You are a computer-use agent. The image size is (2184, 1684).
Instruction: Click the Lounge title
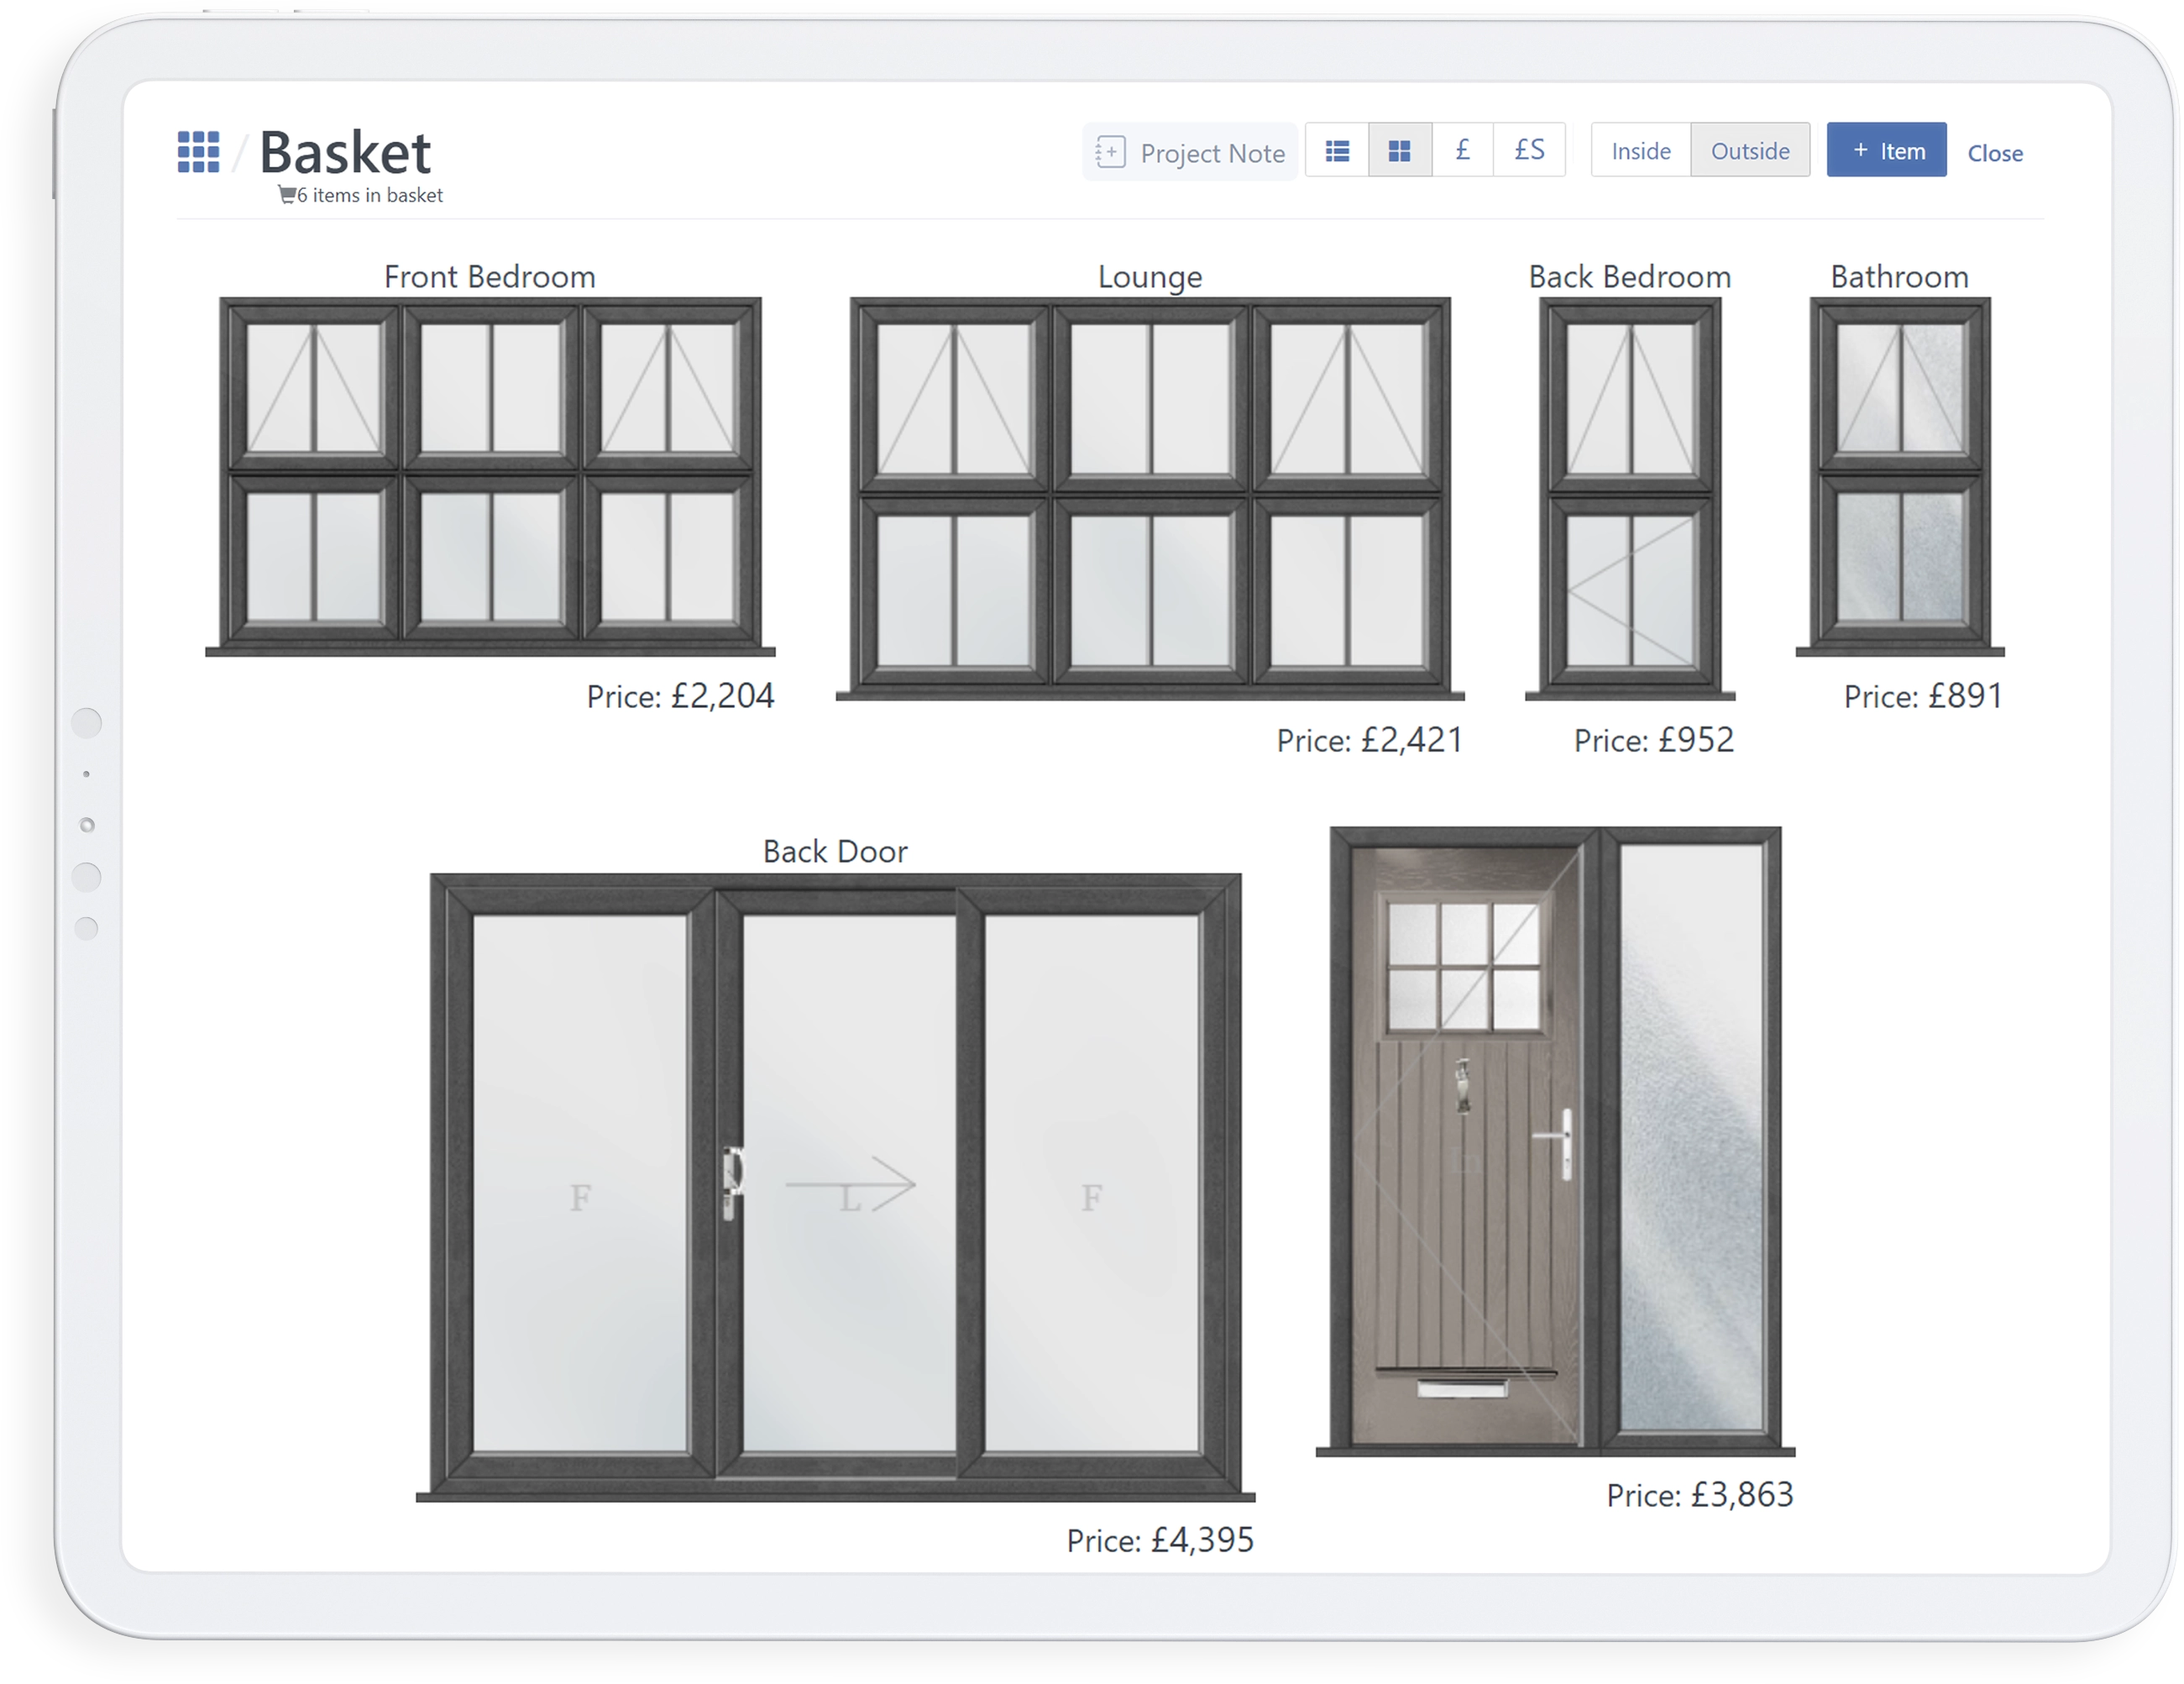[1150, 276]
